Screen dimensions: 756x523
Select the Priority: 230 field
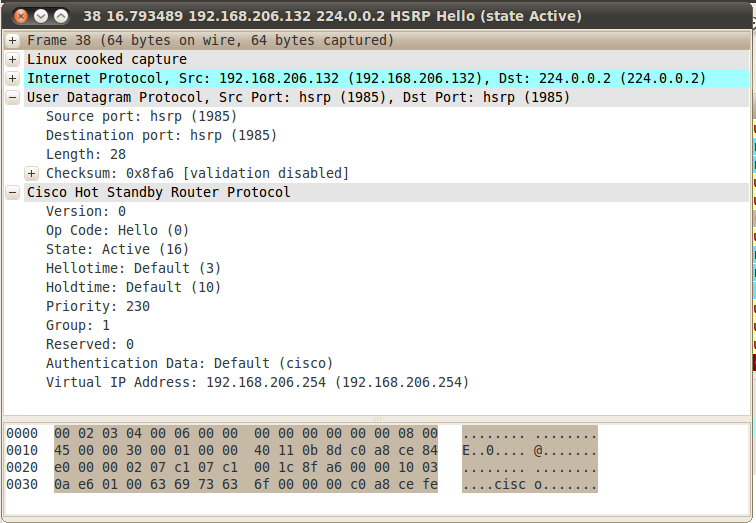97,306
